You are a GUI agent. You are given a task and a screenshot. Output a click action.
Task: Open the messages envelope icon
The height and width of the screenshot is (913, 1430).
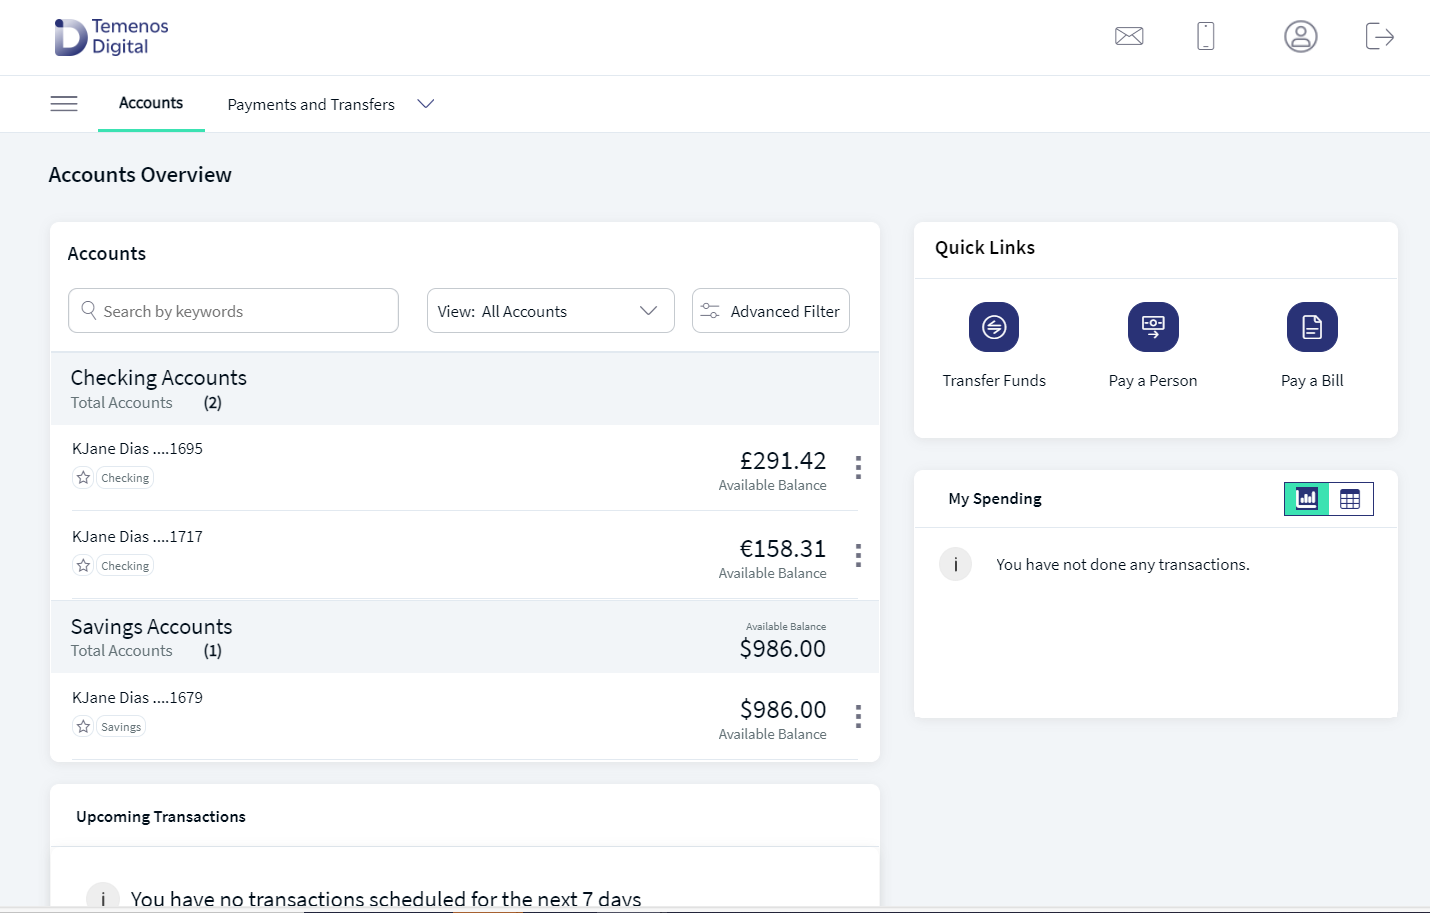pyautogui.click(x=1129, y=37)
